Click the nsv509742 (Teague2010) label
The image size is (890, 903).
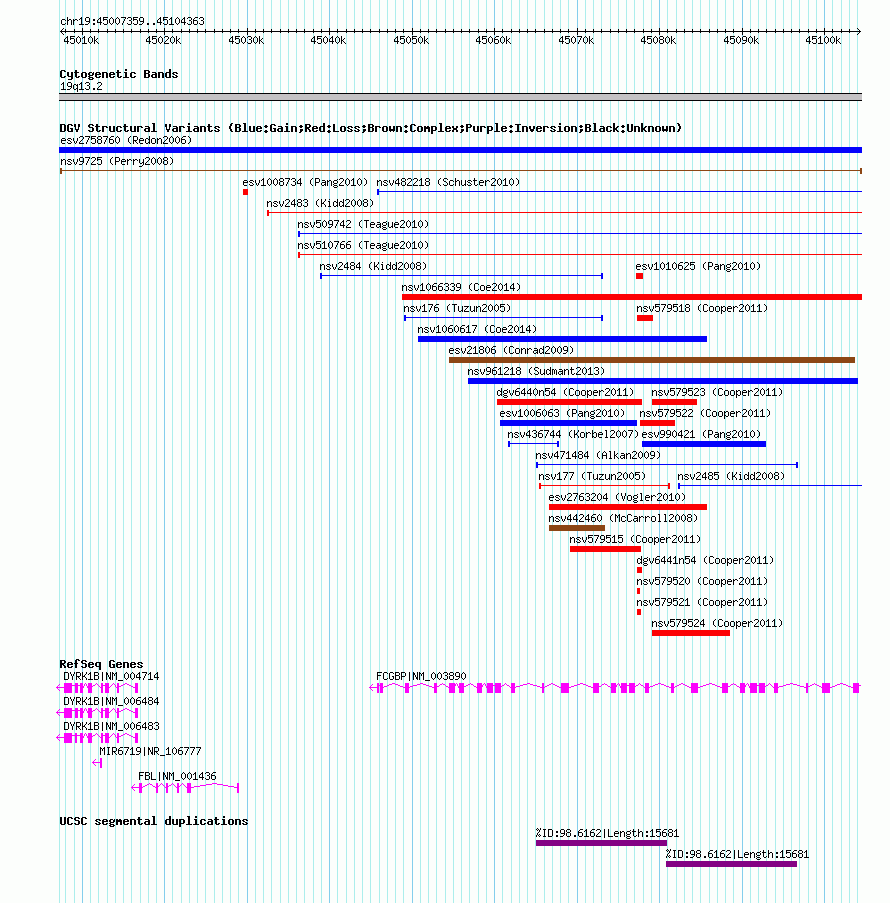(x=363, y=225)
